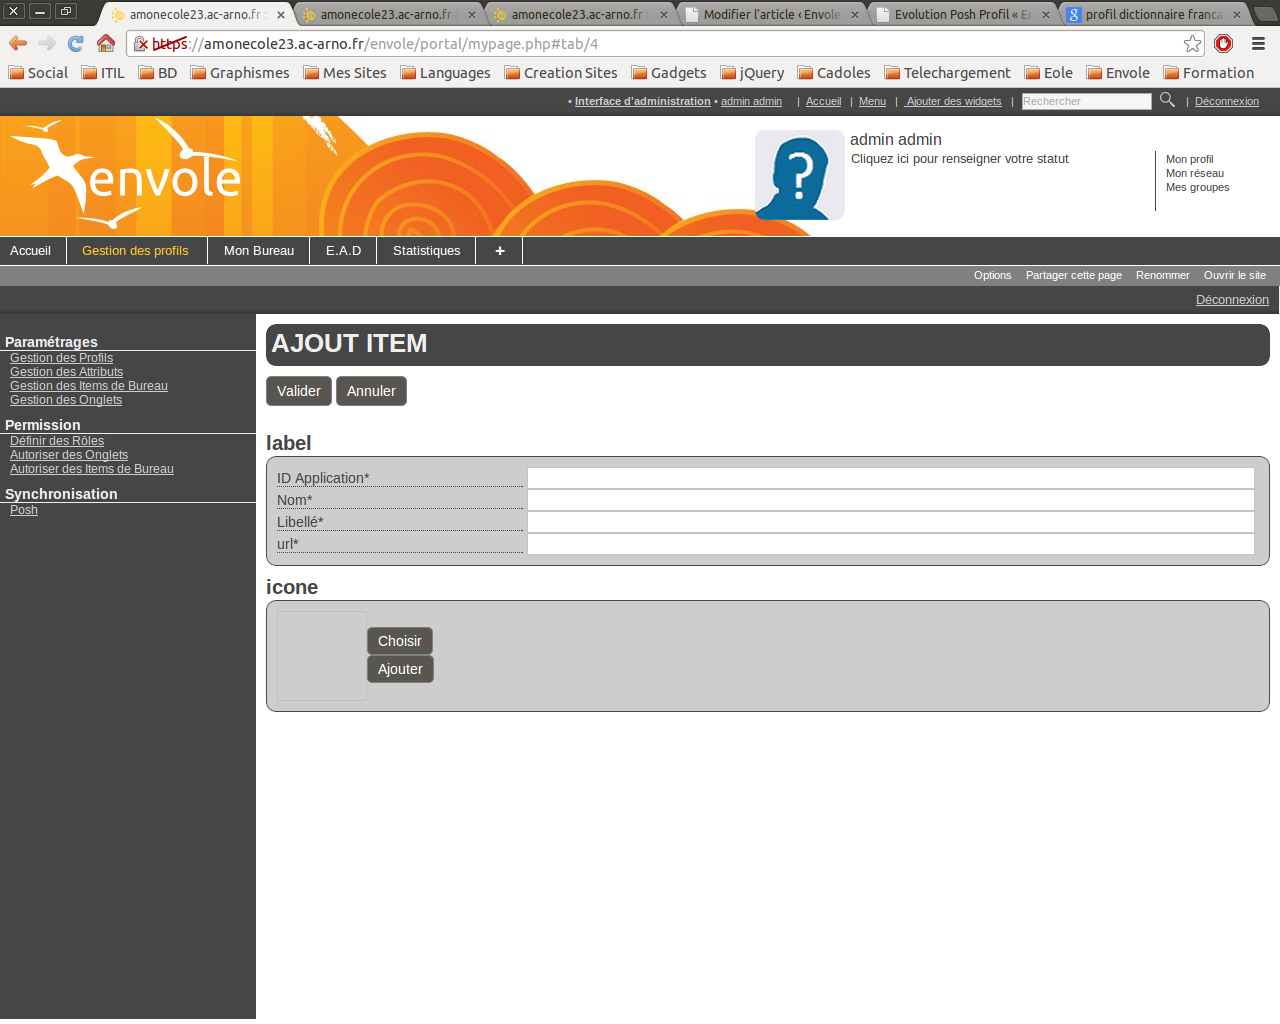Image resolution: width=1280 pixels, height=1024 pixels.
Task: Click the red adblock extension icon
Action: (1223, 44)
